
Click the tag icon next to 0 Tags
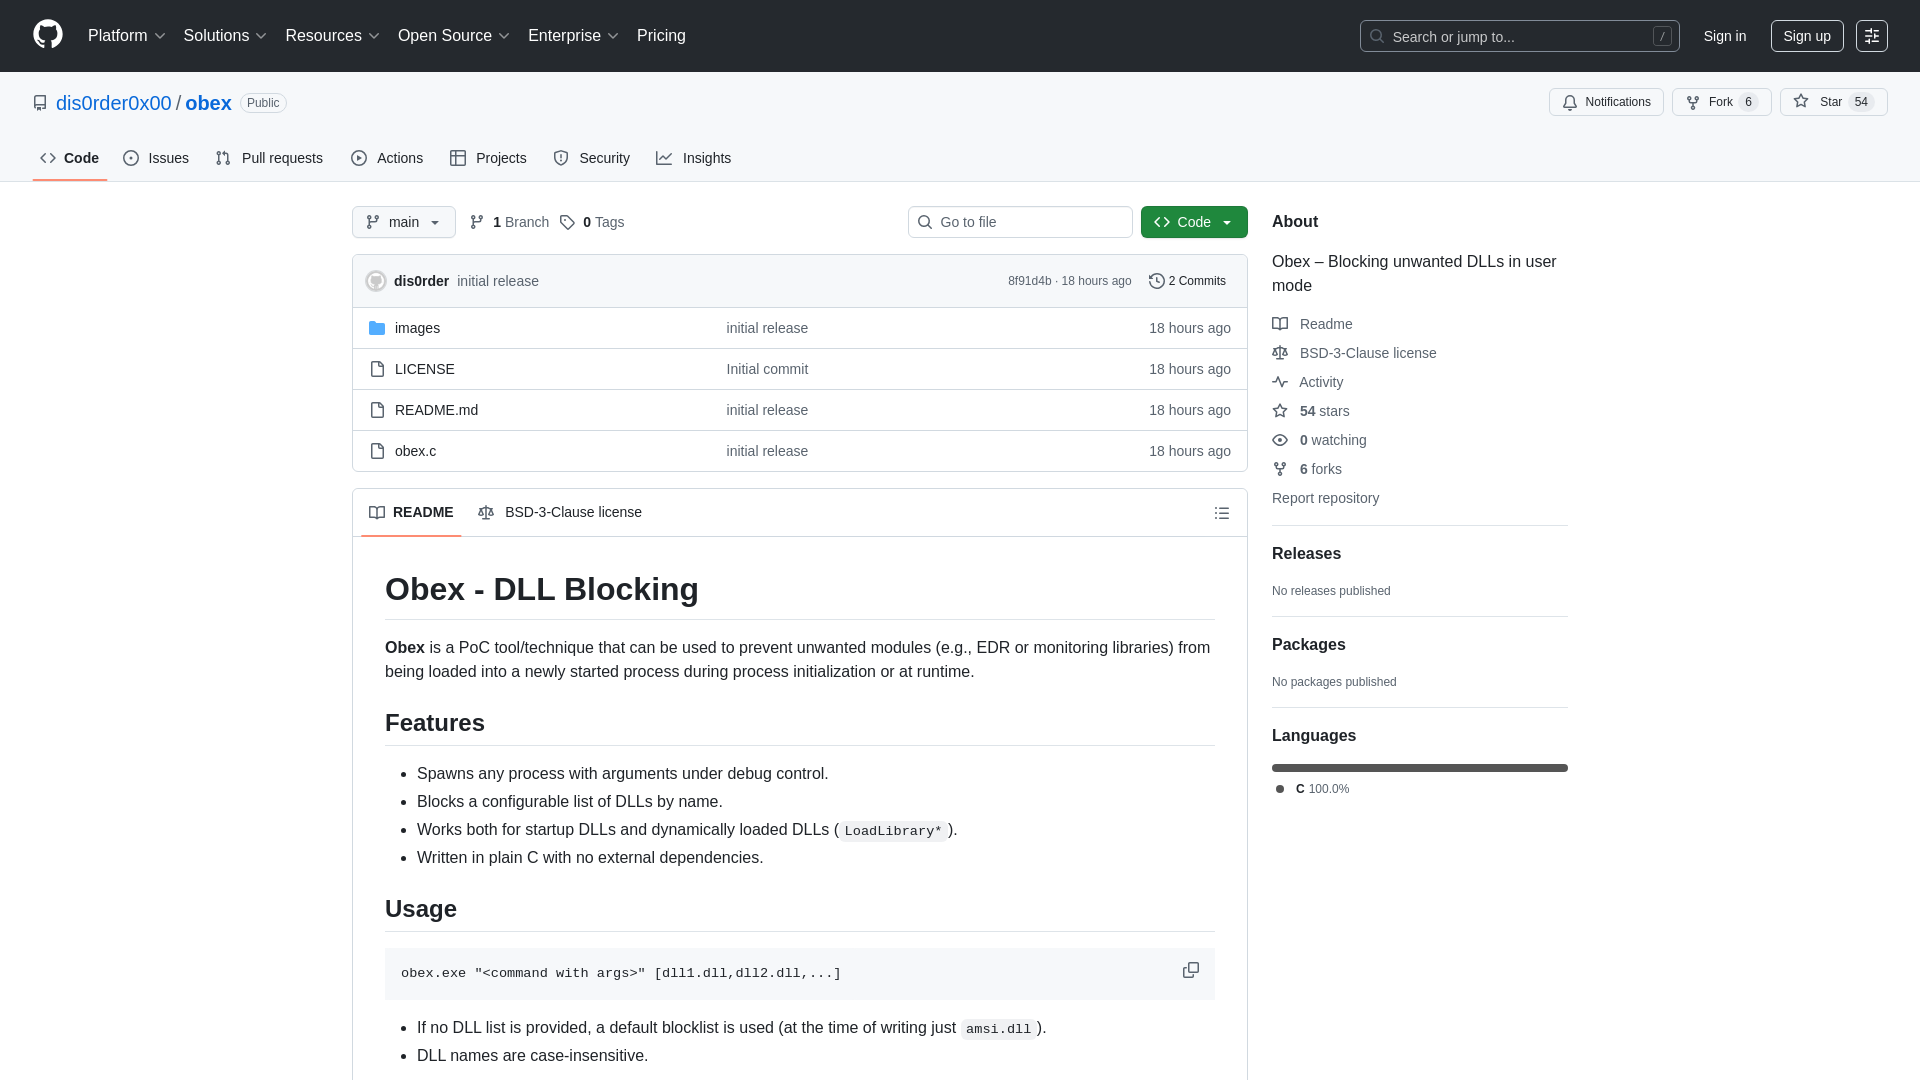[567, 222]
